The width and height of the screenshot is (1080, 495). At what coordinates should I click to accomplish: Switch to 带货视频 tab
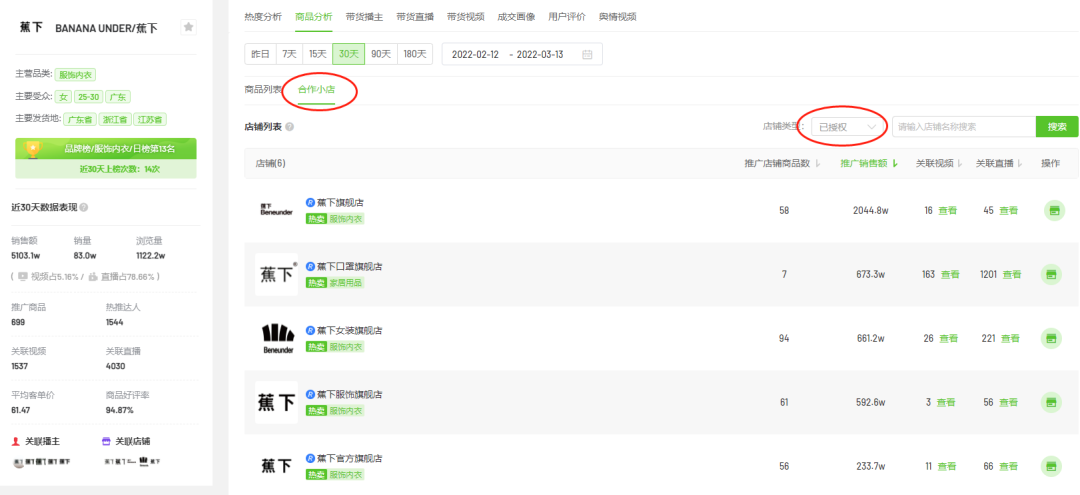point(465,17)
